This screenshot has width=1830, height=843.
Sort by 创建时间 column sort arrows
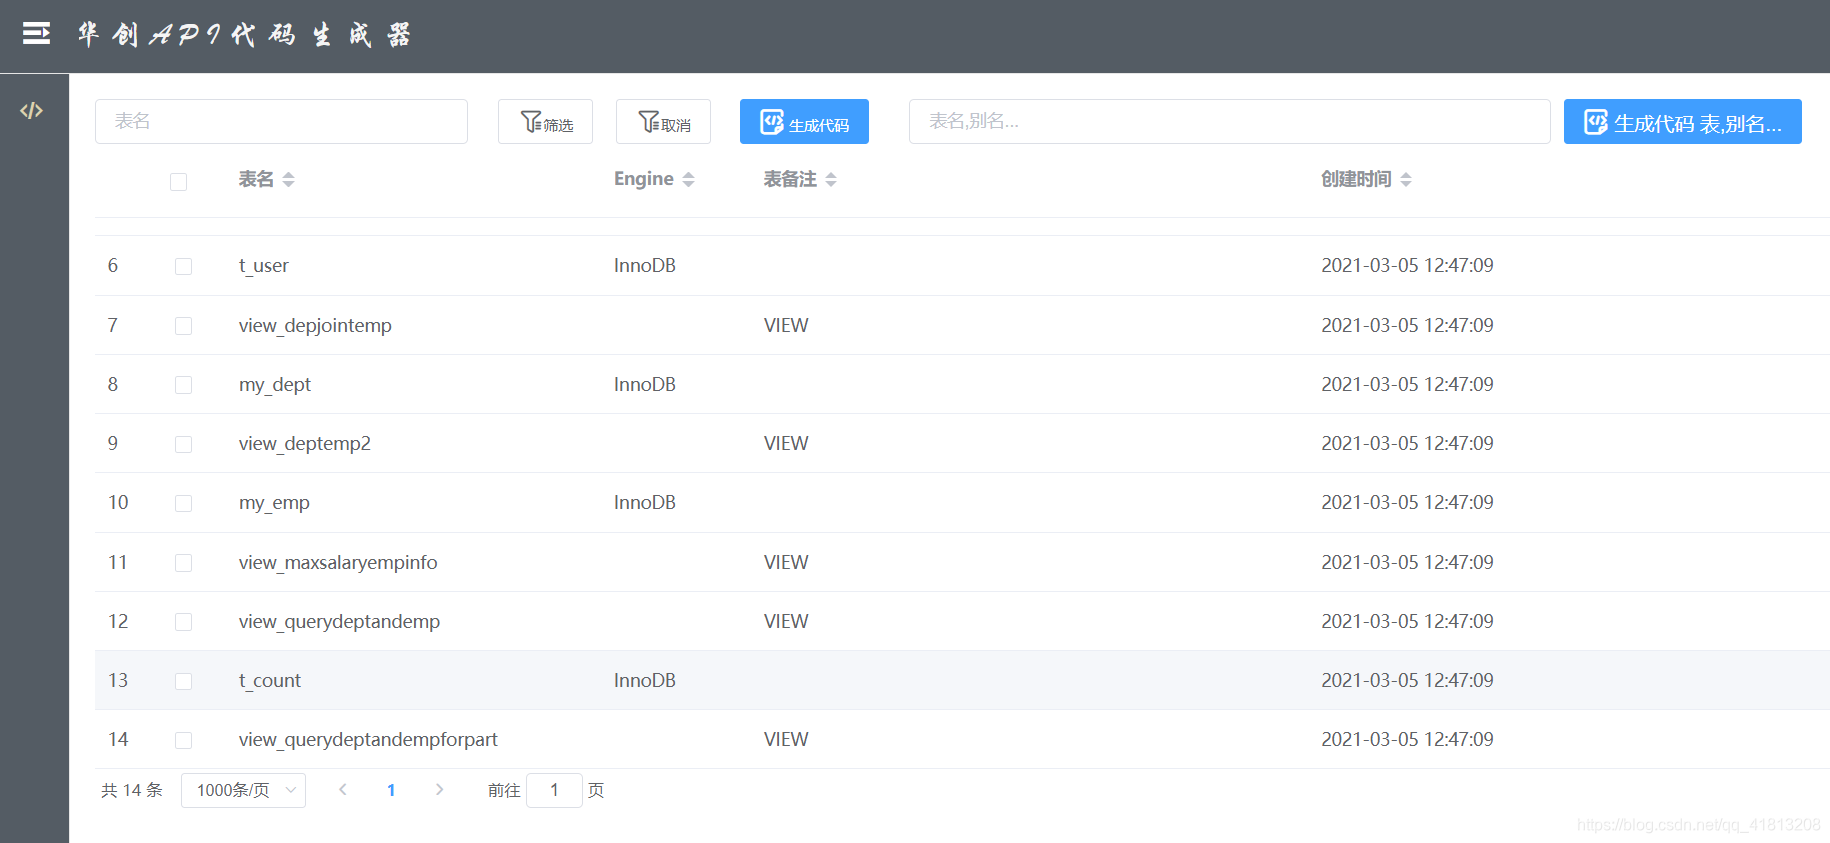click(1406, 179)
